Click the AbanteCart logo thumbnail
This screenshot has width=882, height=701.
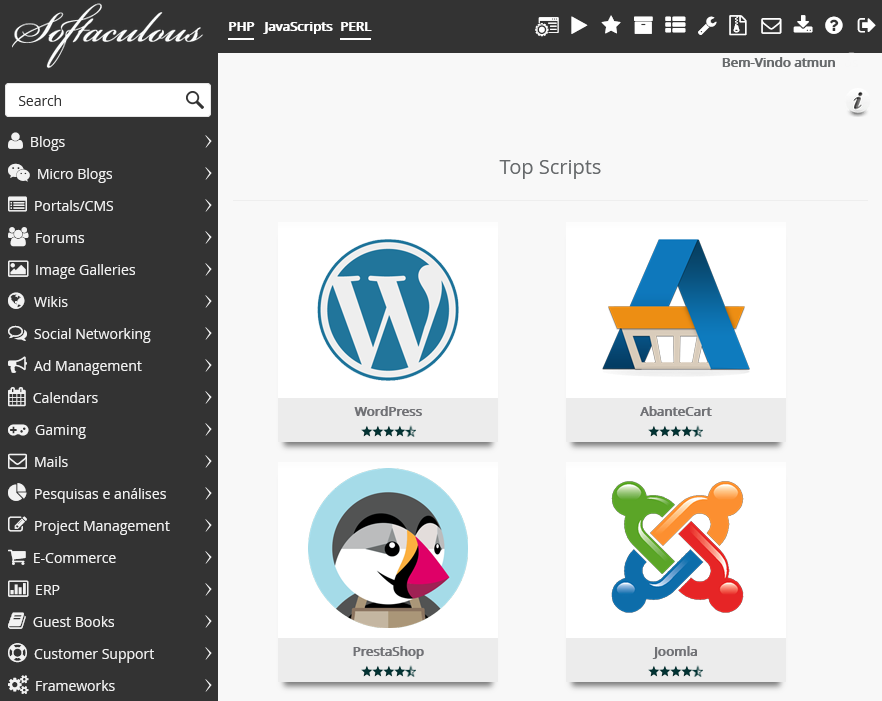click(x=676, y=306)
